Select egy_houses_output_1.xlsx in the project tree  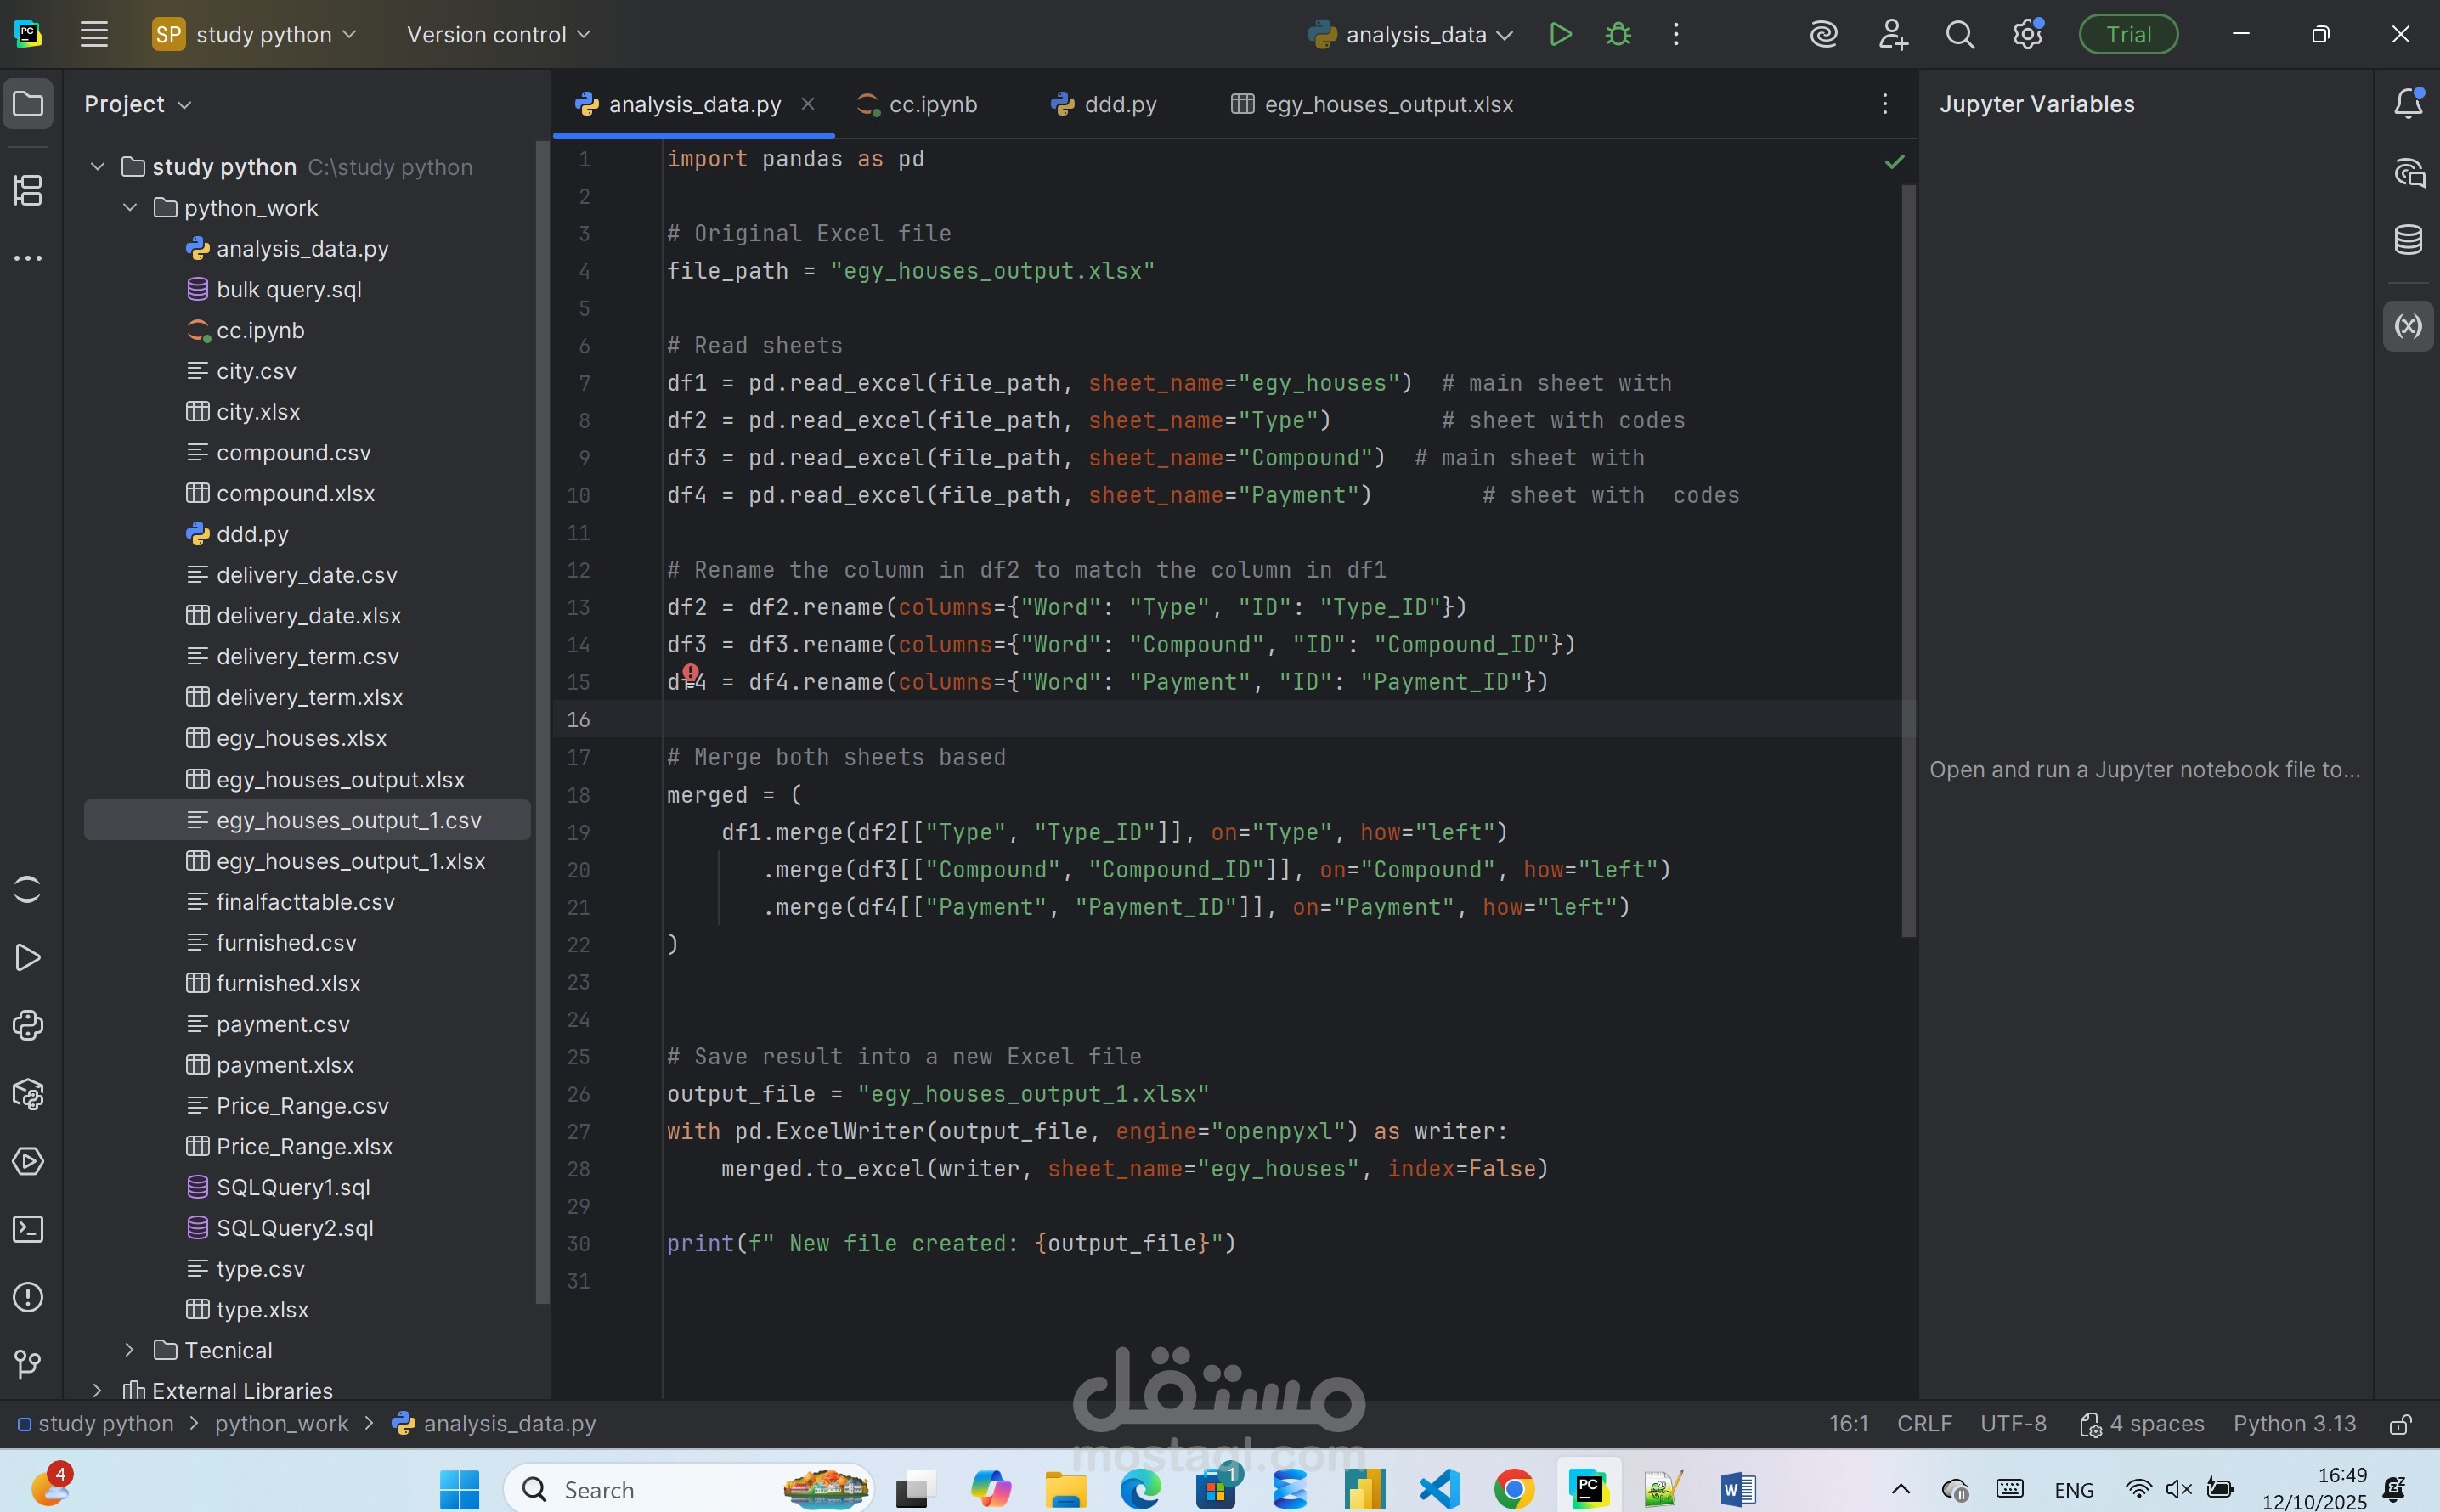[x=350, y=861]
